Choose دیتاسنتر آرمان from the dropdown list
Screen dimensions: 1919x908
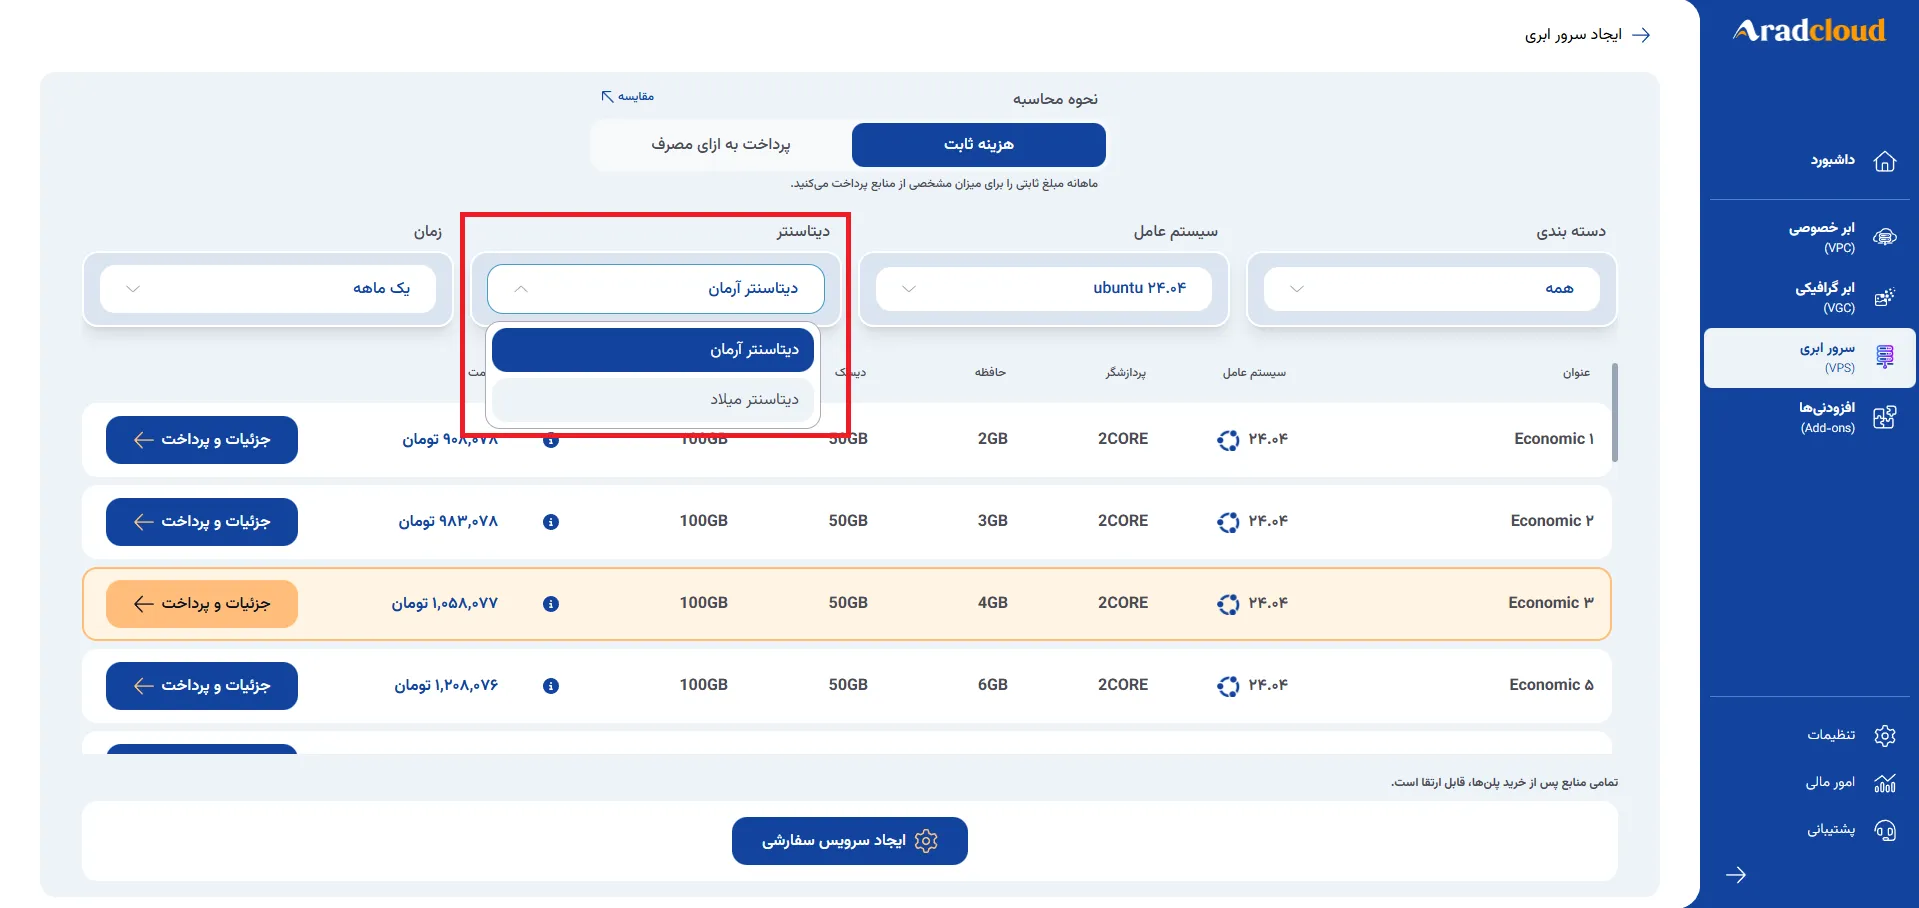(653, 350)
